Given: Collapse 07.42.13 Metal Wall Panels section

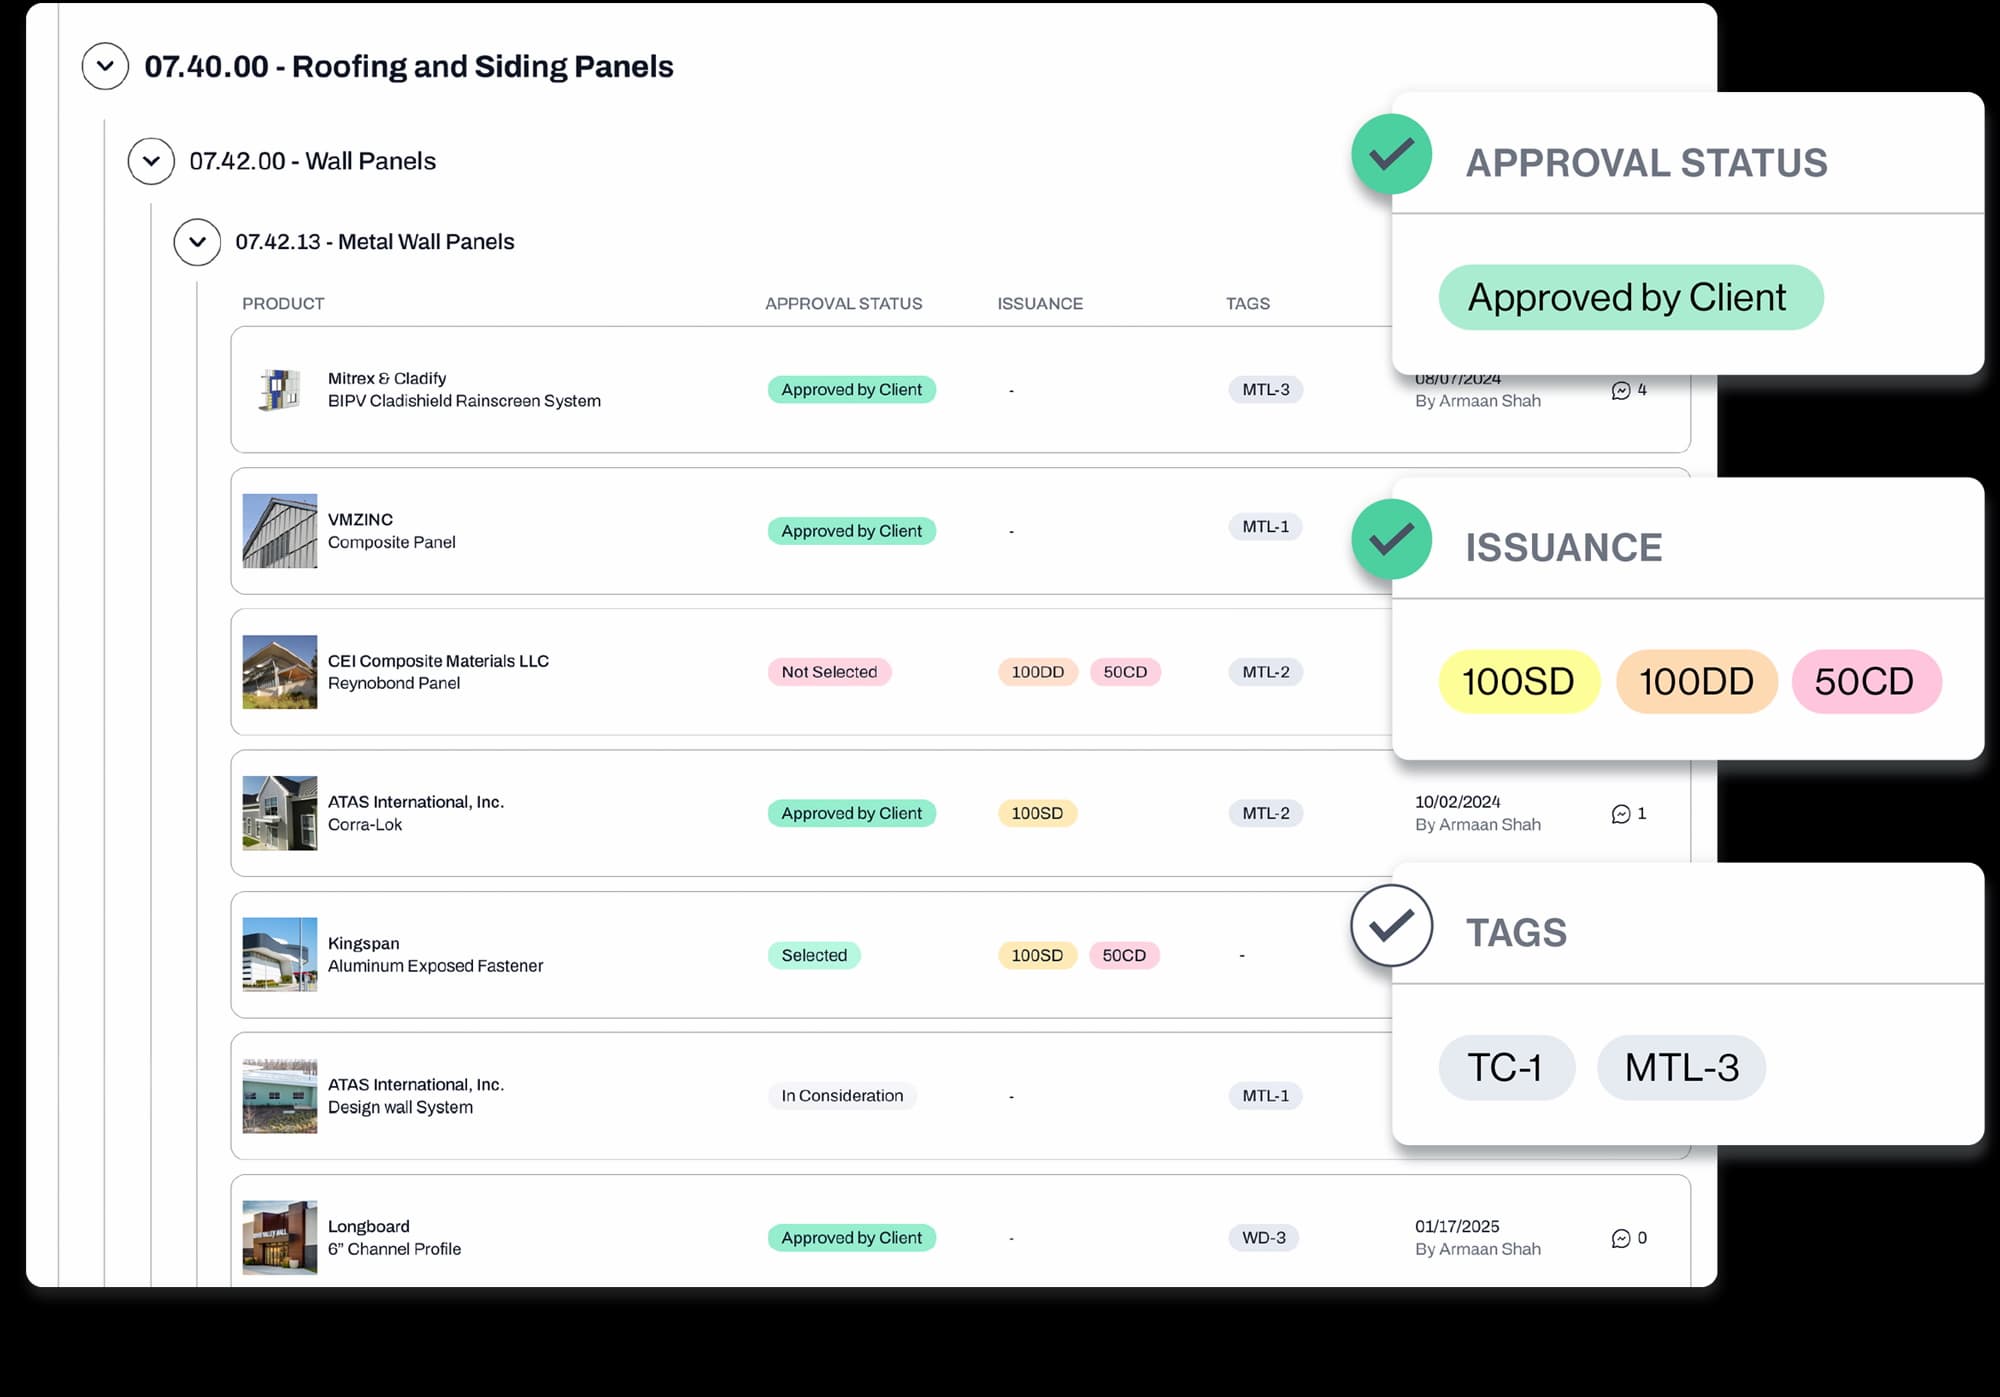Looking at the screenshot, I should [x=197, y=242].
